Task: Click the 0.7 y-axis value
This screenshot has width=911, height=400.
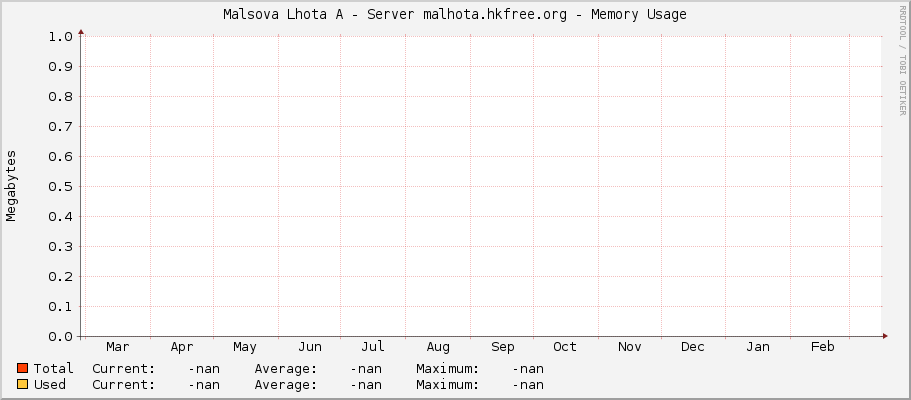Action: pos(60,127)
